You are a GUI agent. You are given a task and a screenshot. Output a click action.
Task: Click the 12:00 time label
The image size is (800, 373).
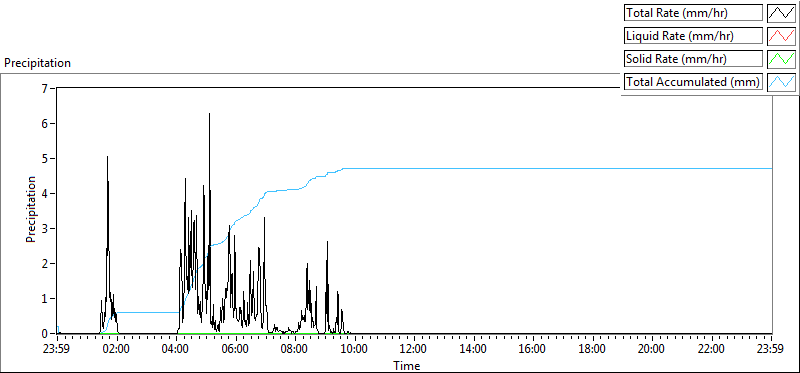(414, 350)
